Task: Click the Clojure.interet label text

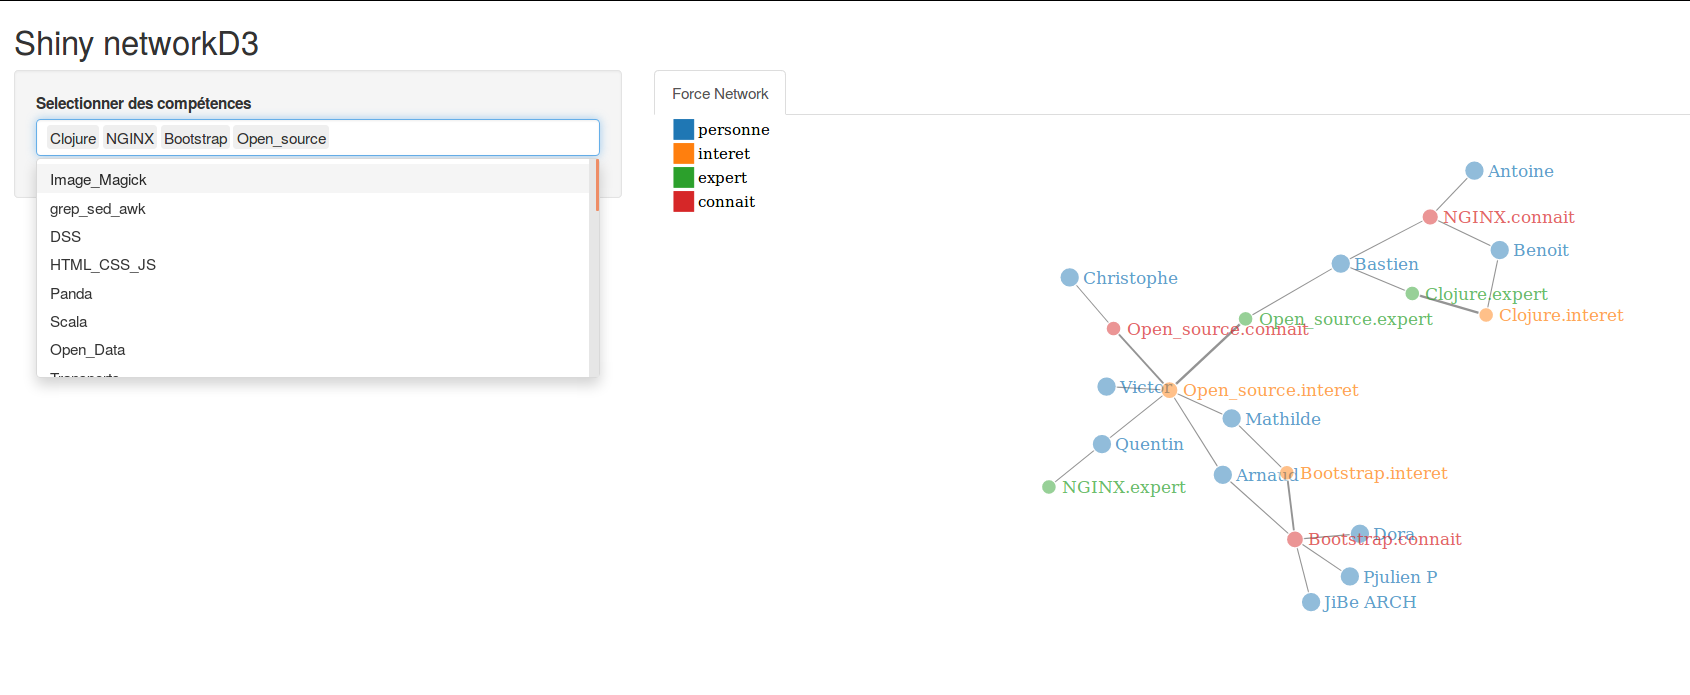Action: [1561, 315]
